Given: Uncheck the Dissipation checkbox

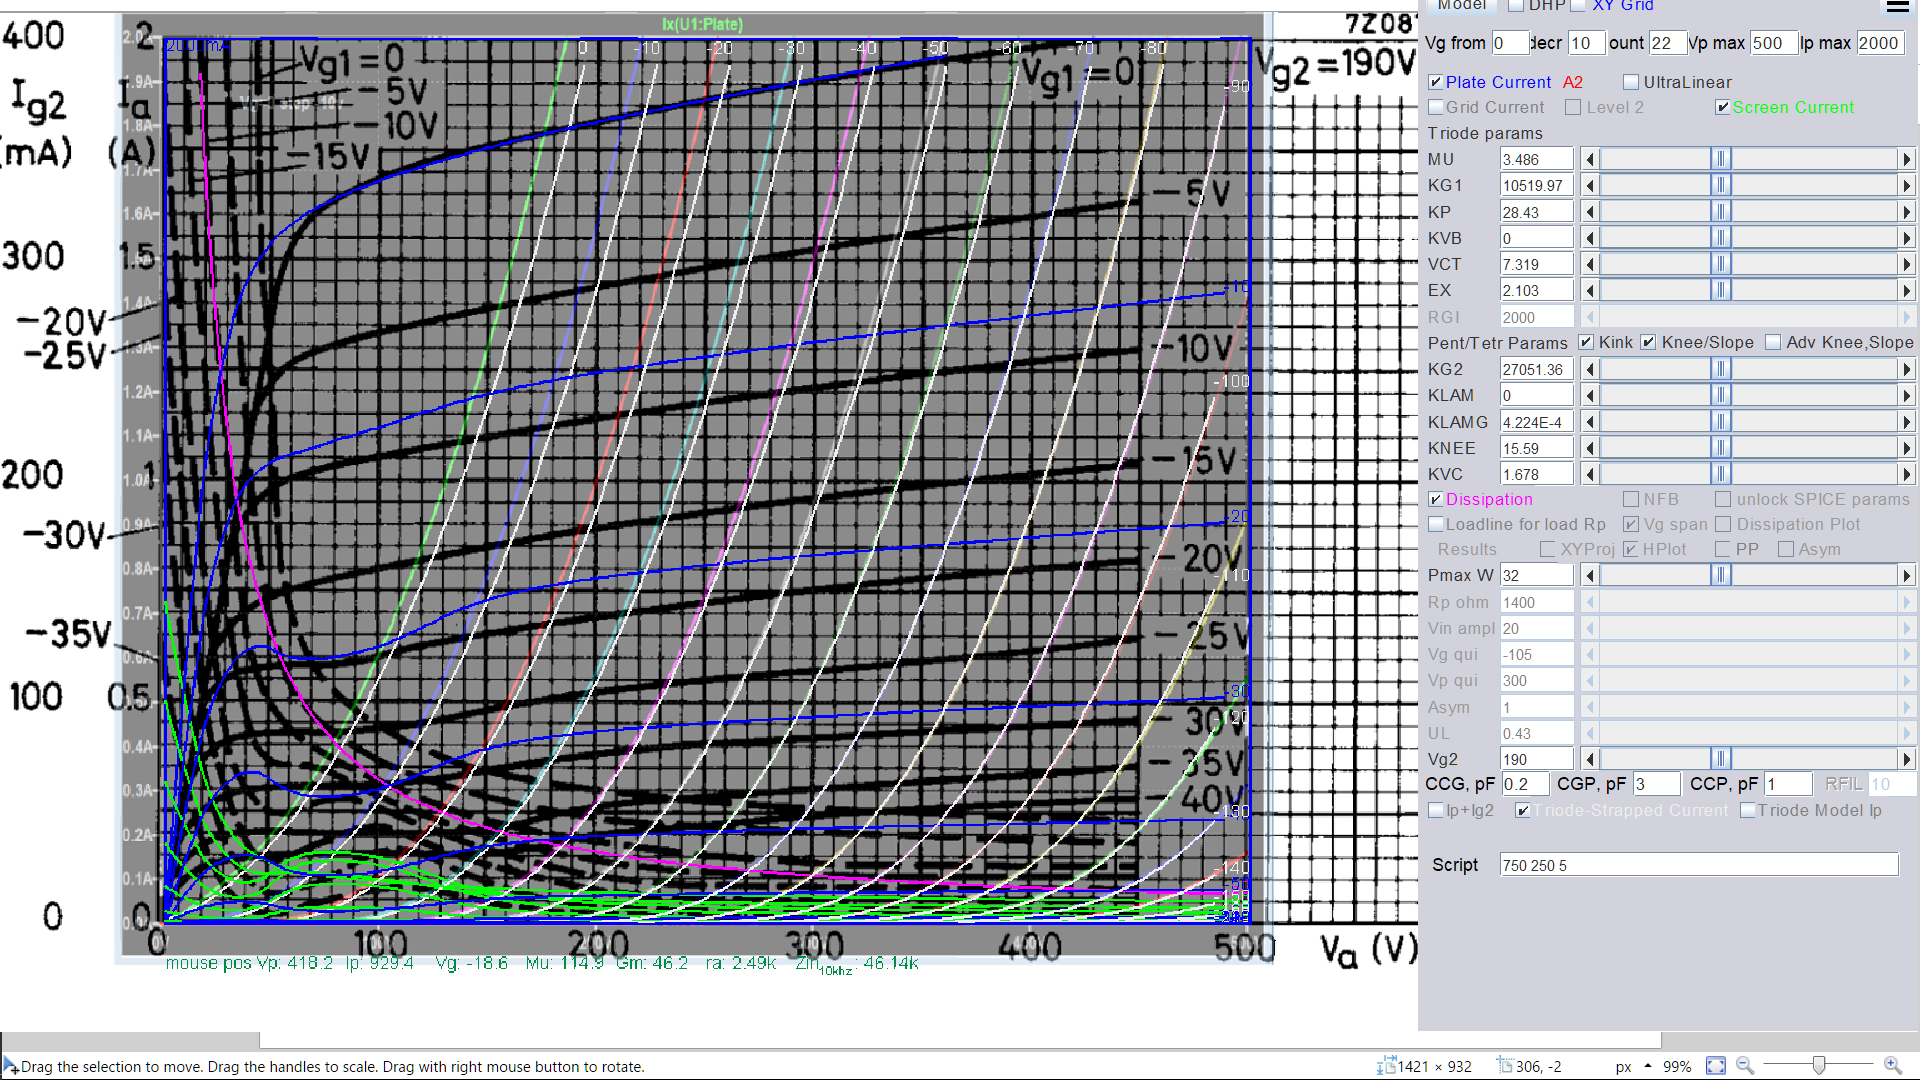Looking at the screenshot, I should [1435, 499].
